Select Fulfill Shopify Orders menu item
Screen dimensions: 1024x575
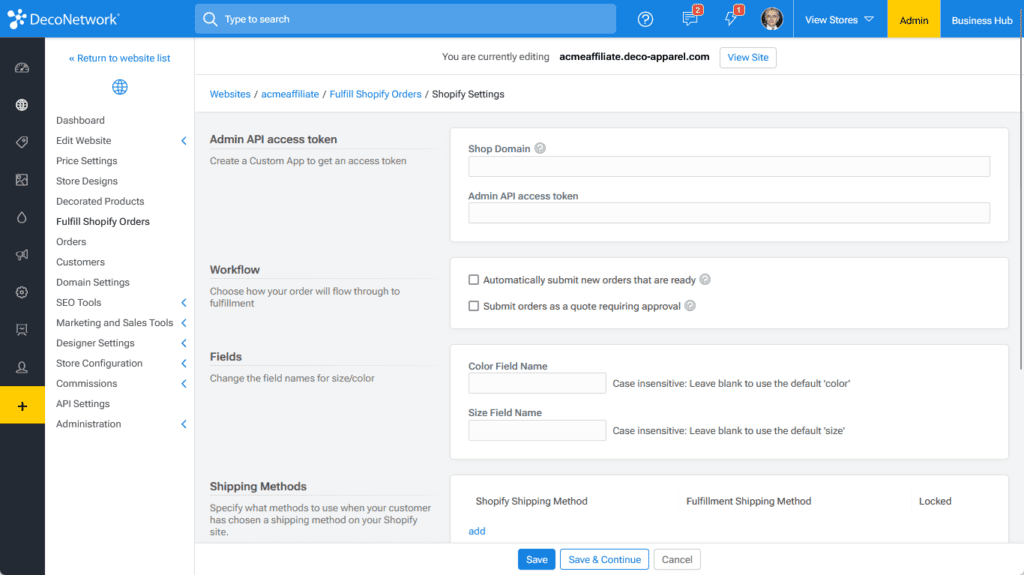pyautogui.click(x=103, y=222)
